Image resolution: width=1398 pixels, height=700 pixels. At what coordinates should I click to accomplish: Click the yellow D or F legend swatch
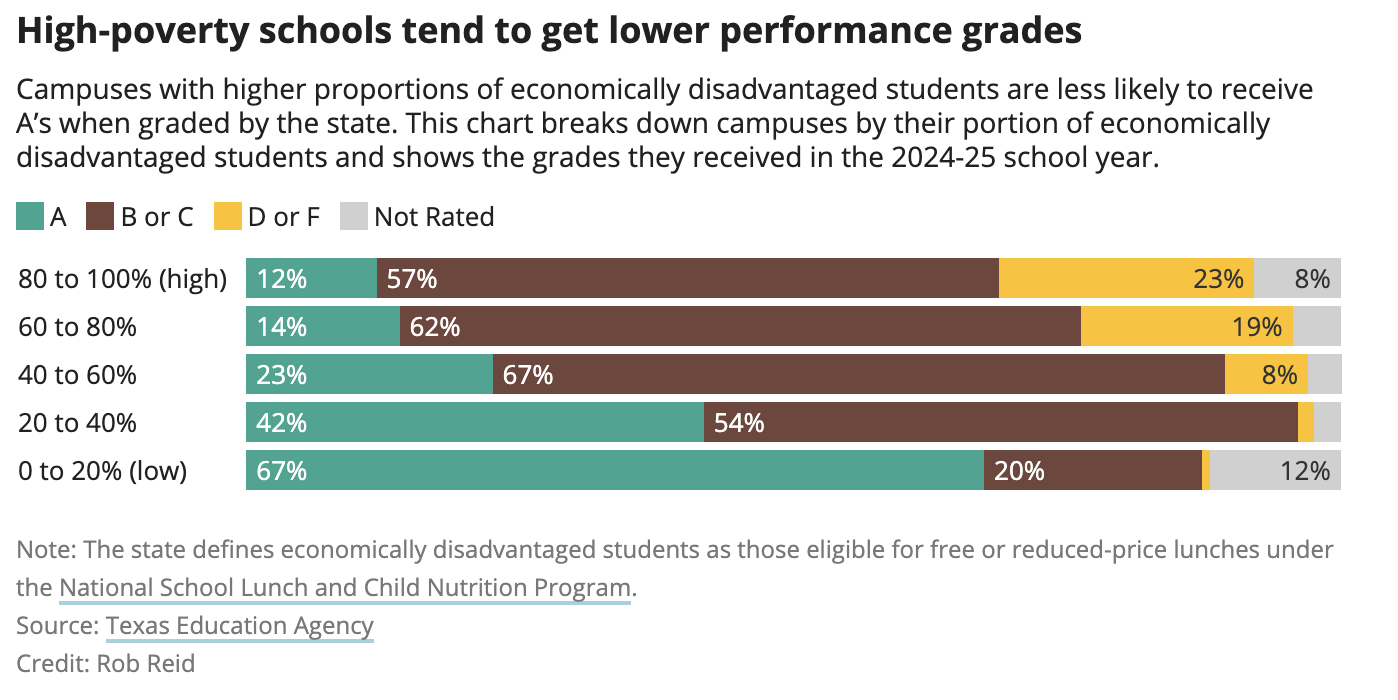pyautogui.click(x=228, y=217)
